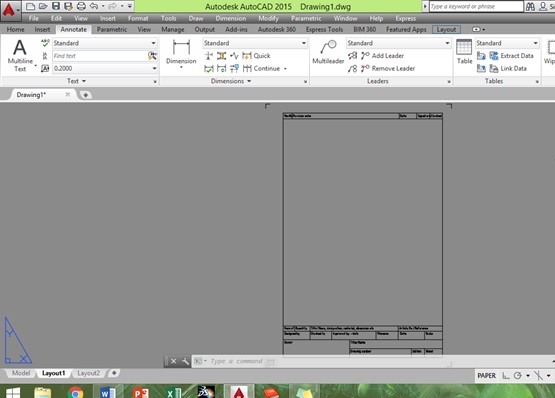Click Extract Data in Tables panel
This screenshot has width=555, height=398.
[x=511, y=56]
